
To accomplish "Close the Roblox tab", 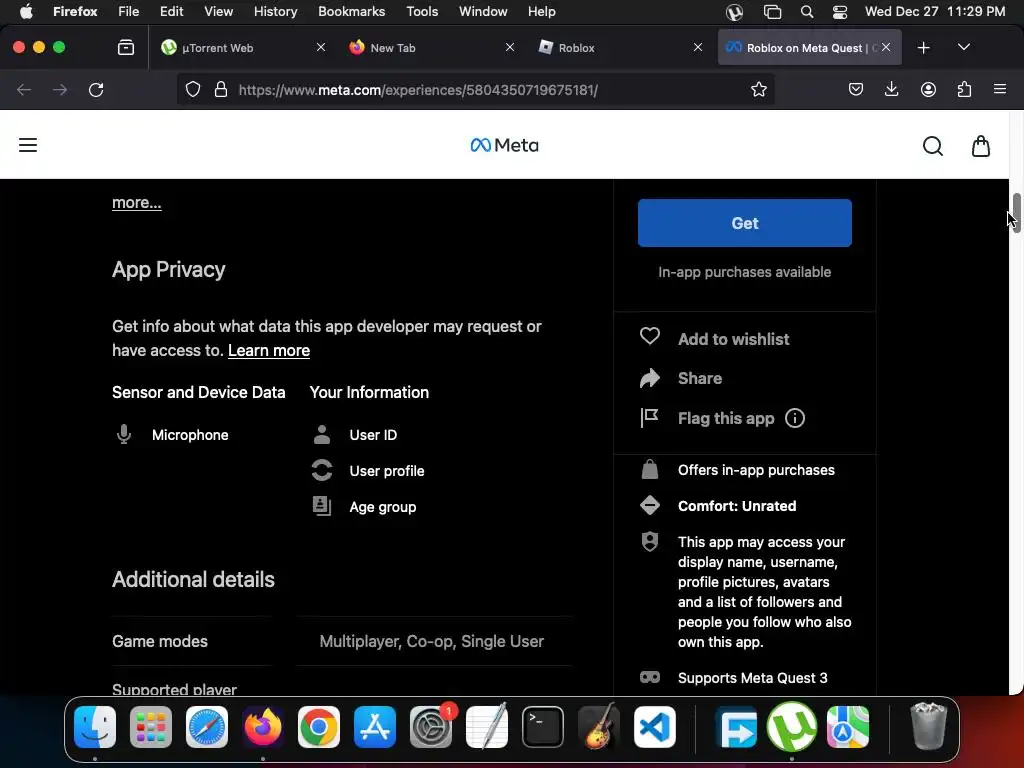I will (697, 47).
